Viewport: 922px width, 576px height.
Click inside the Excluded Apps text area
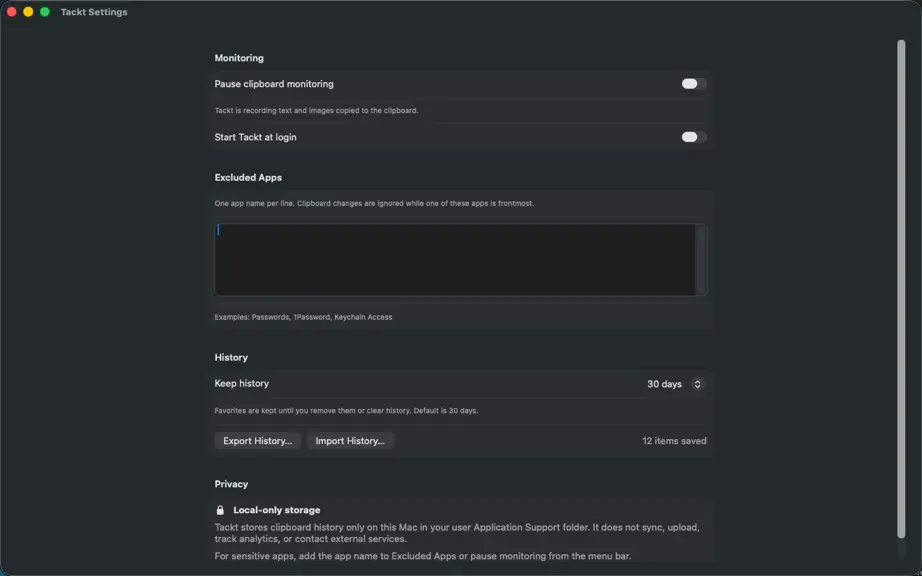455,259
